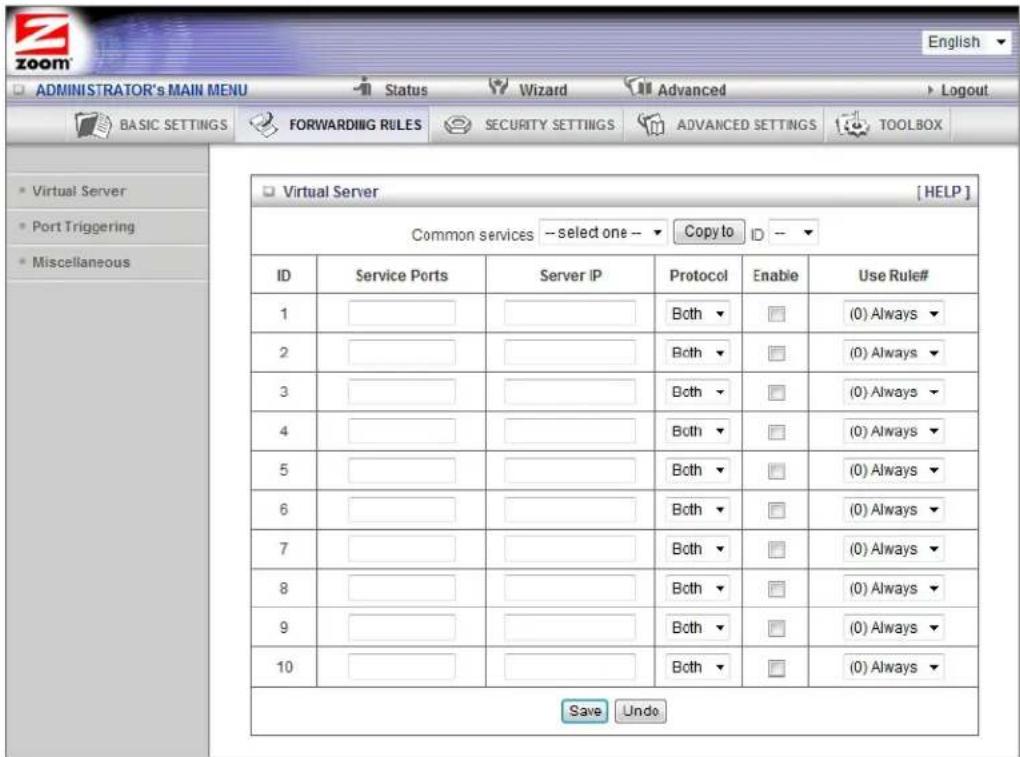Open the Status icon in main menu

[x=364, y=86]
